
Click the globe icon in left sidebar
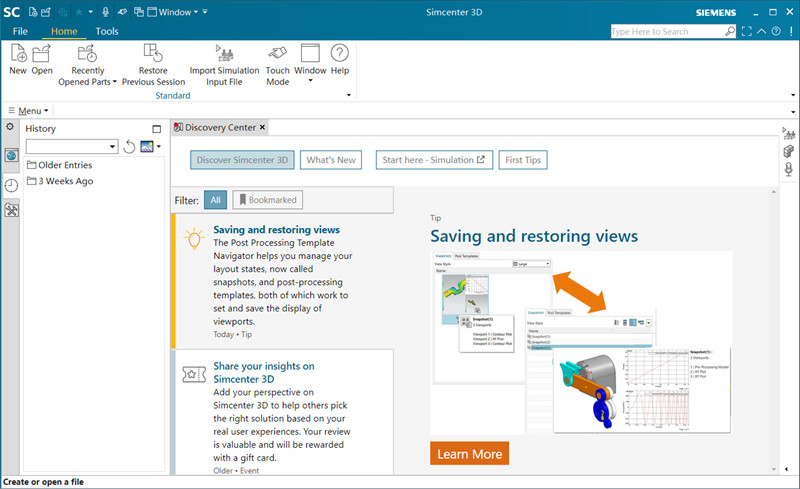click(11, 155)
